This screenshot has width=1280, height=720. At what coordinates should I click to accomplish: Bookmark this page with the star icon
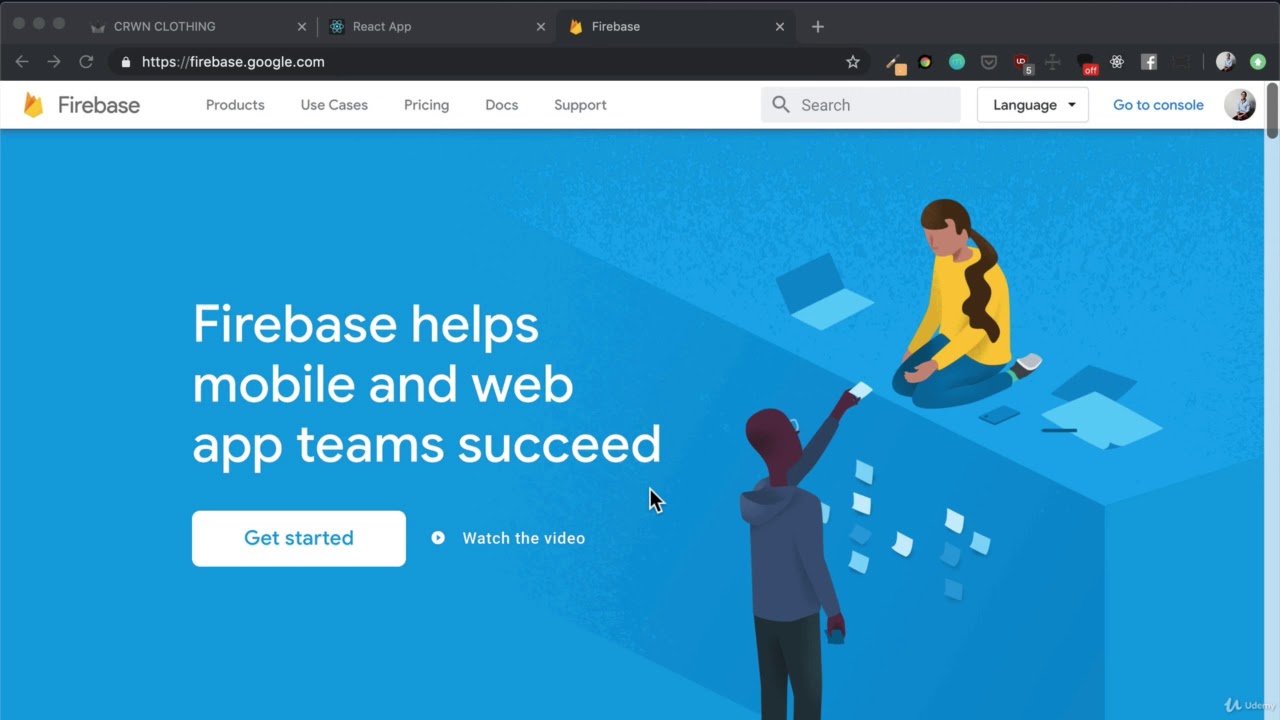coord(853,62)
